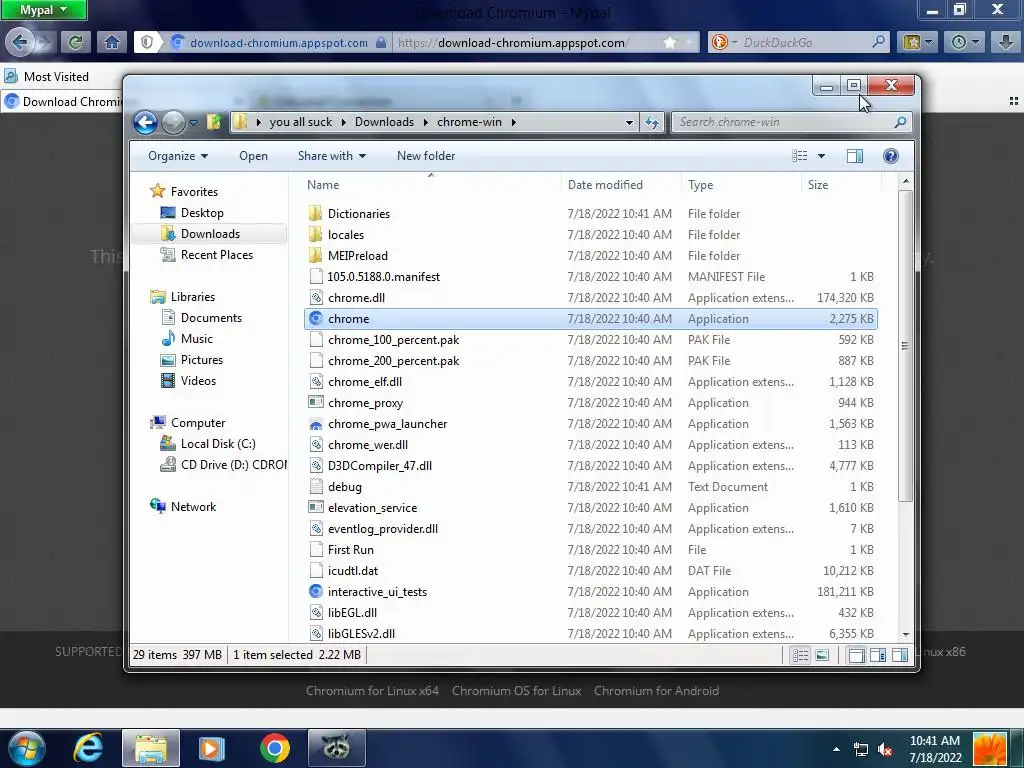This screenshot has width=1024, height=768.
Task: Click the refresh button beside address bar
Action: pos(652,122)
